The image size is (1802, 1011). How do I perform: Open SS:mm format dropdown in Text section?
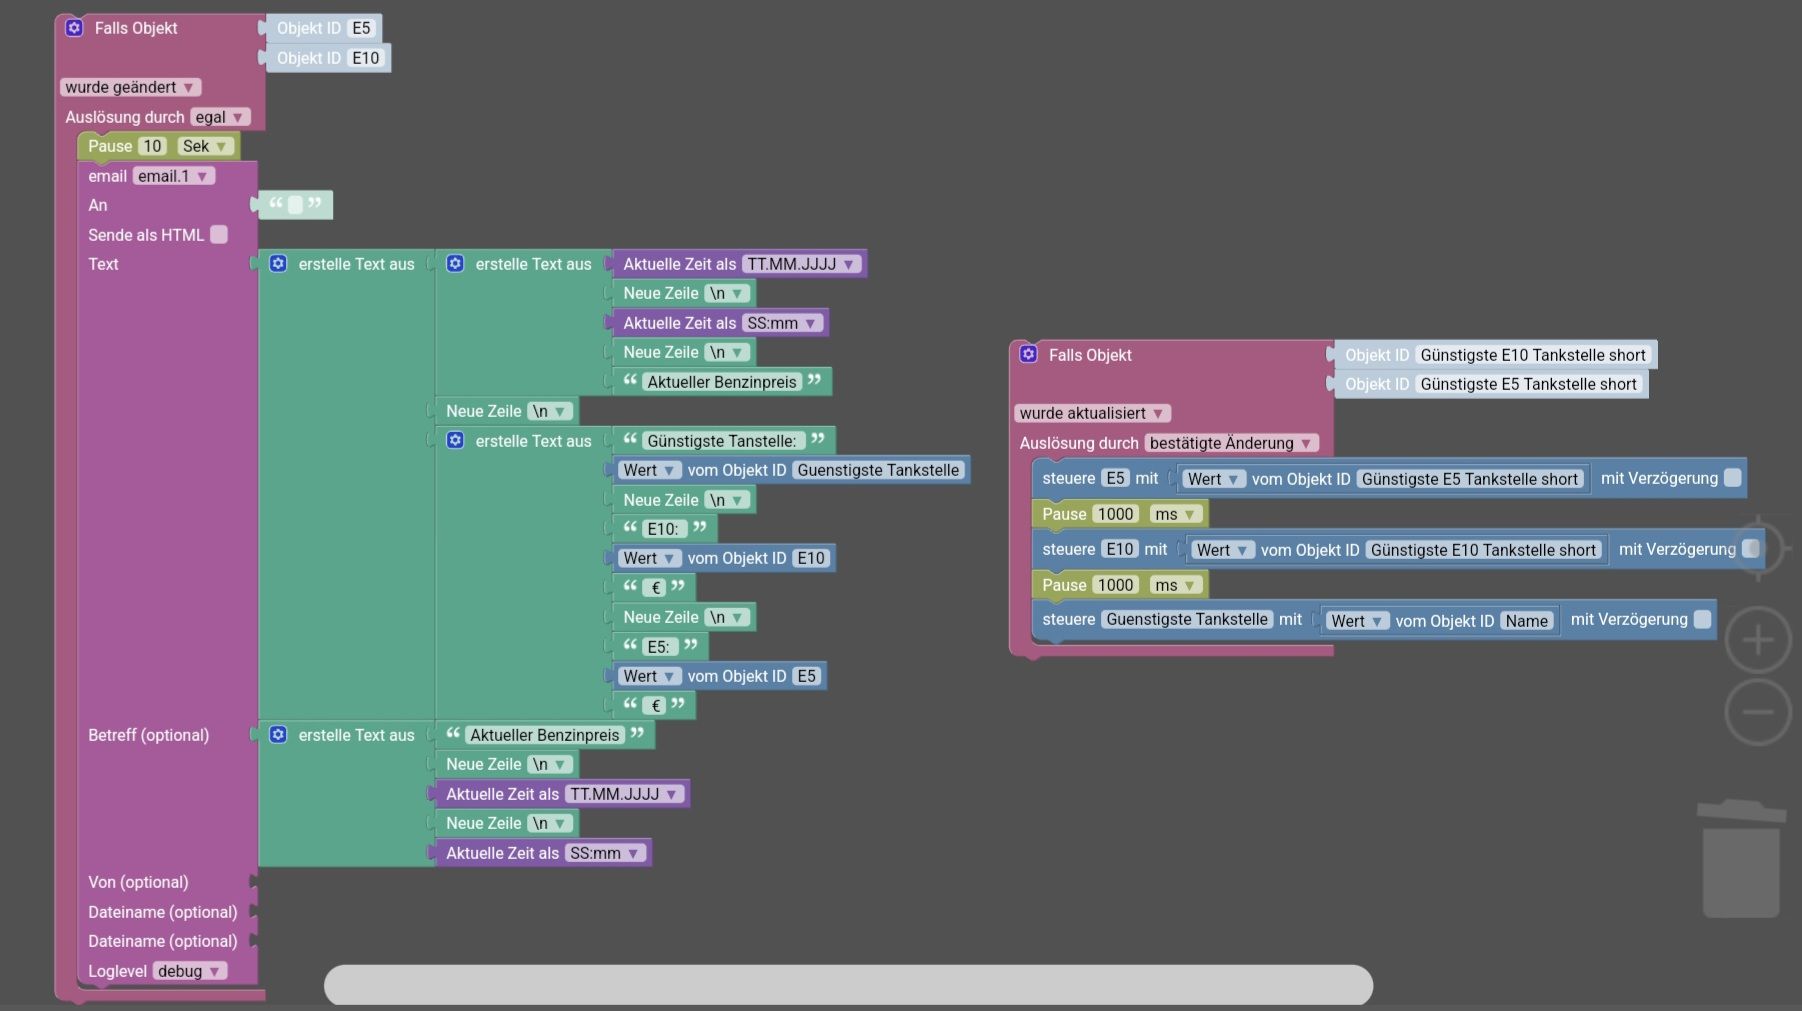coord(782,323)
